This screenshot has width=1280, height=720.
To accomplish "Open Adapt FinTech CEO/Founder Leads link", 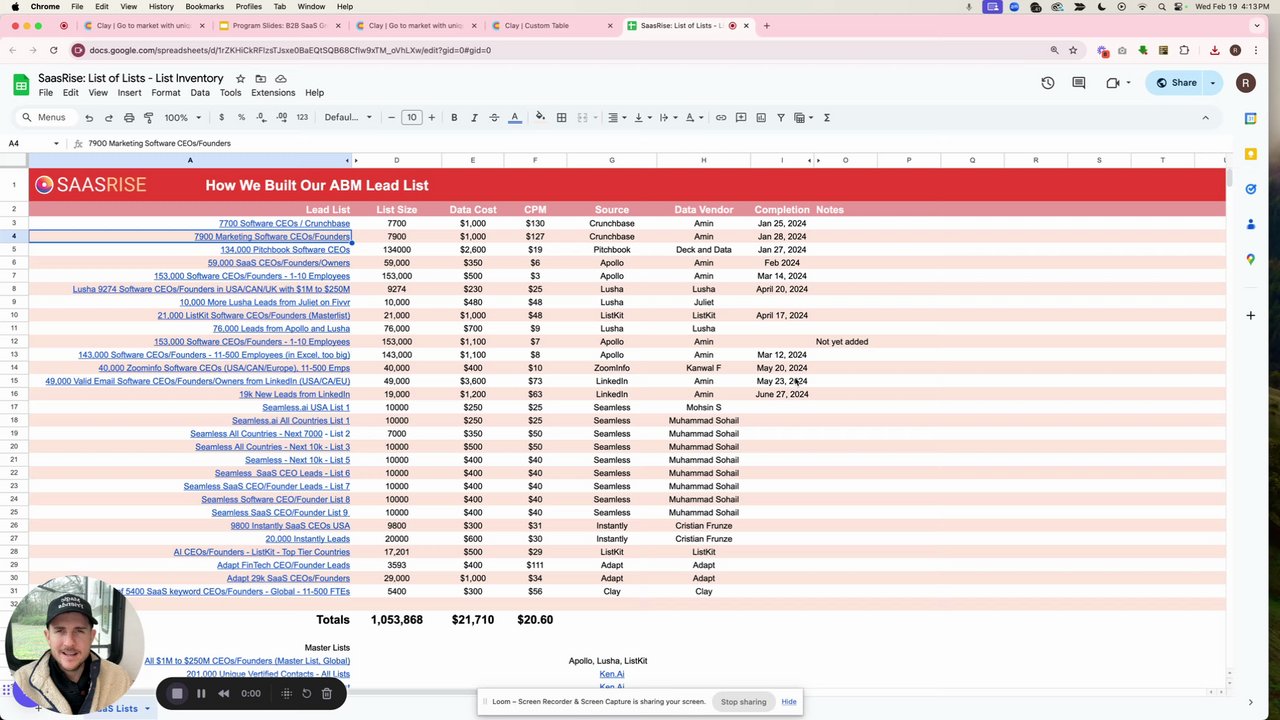I will coord(283,565).
